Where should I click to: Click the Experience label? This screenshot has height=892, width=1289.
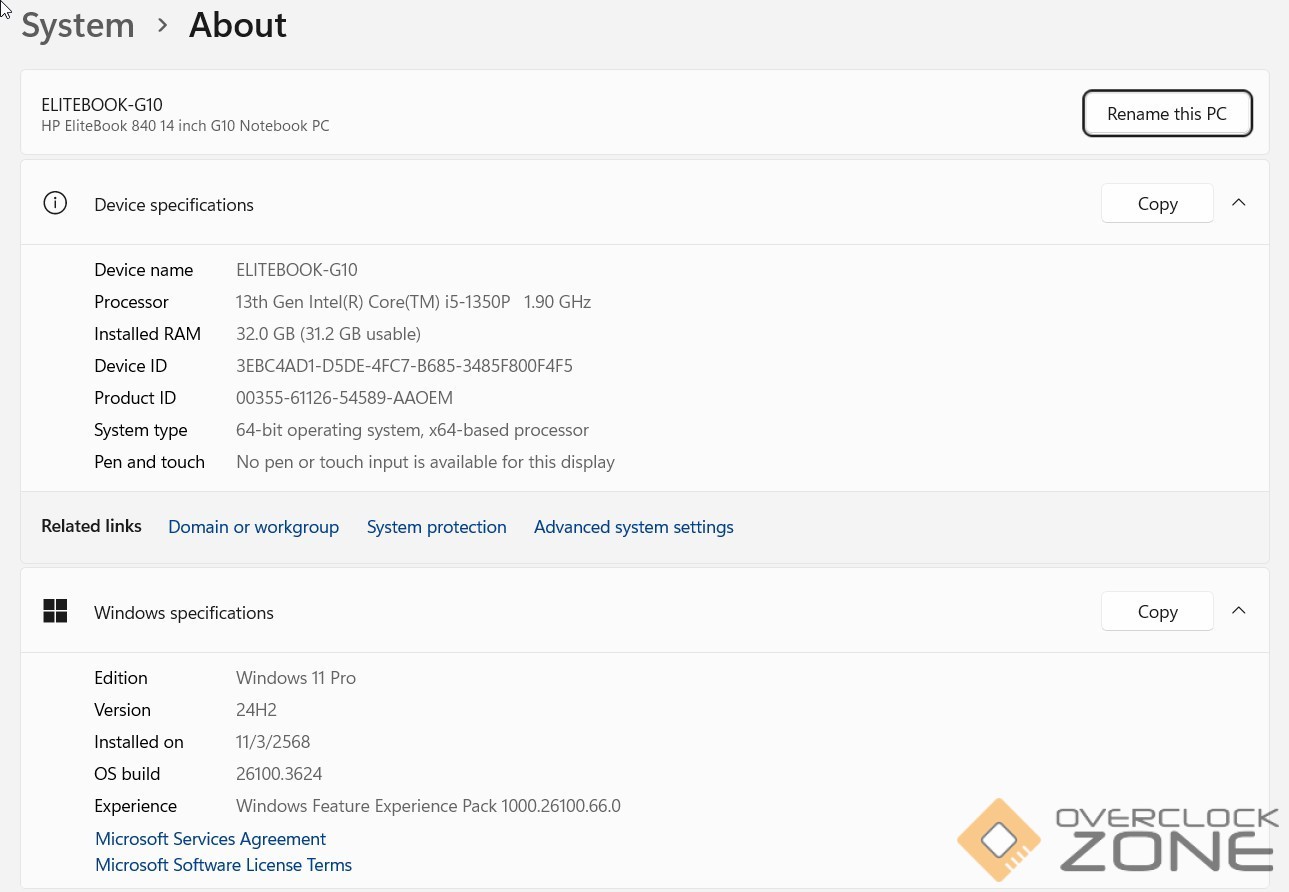135,806
